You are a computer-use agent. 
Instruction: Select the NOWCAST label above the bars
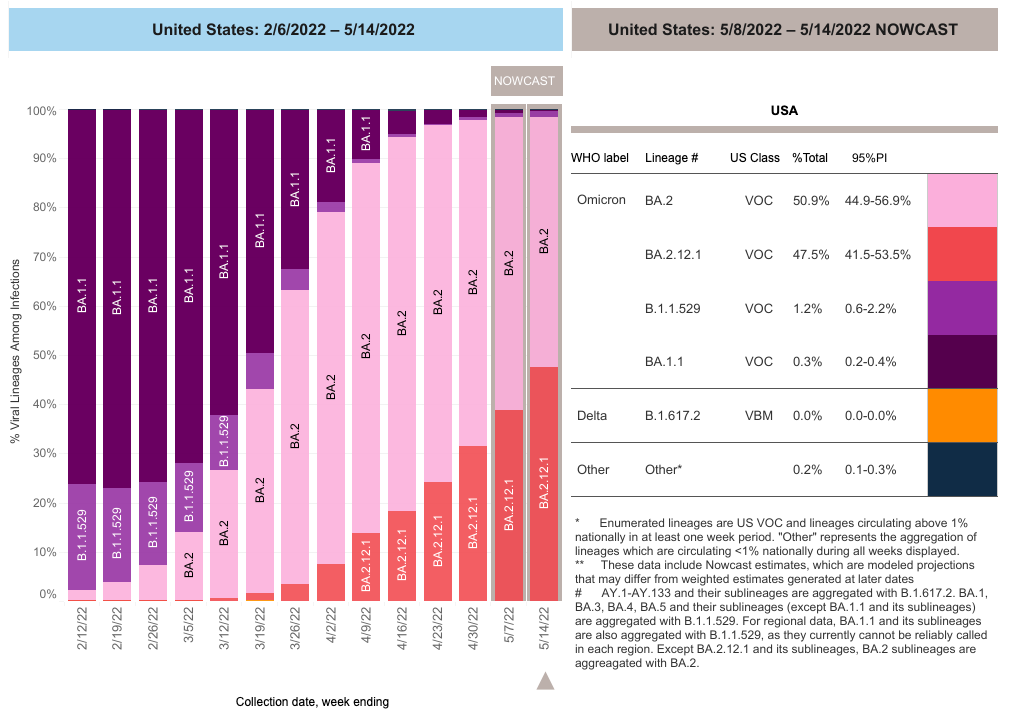tap(527, 81)
